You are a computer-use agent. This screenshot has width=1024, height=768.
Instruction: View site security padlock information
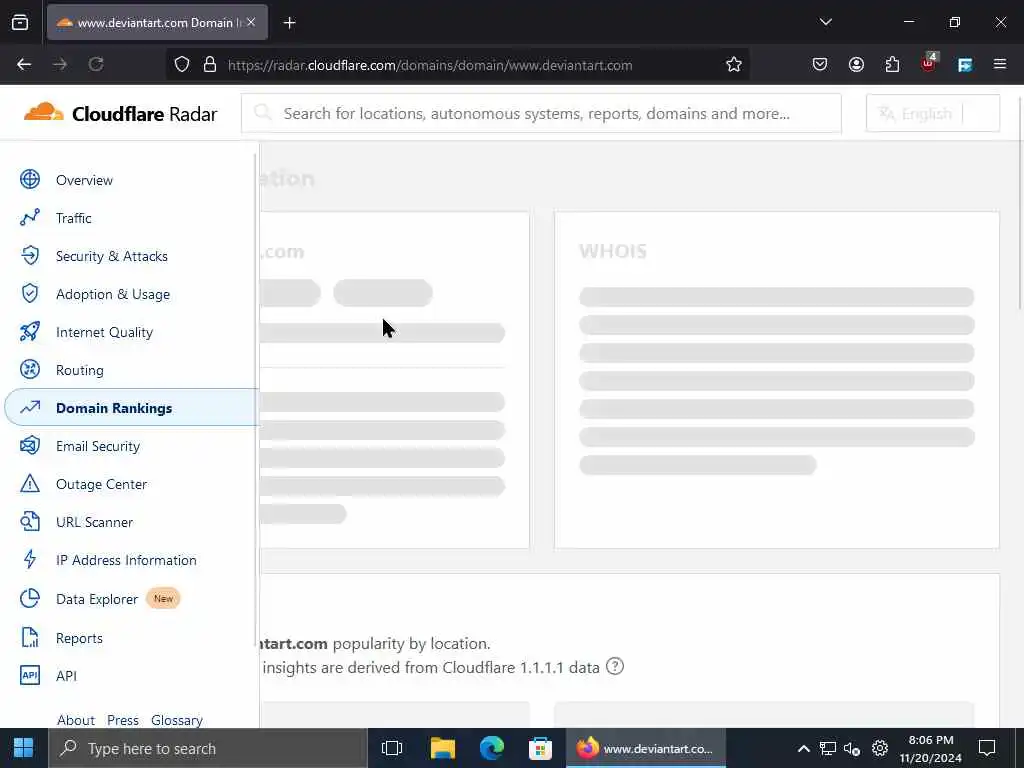point(210,65)
